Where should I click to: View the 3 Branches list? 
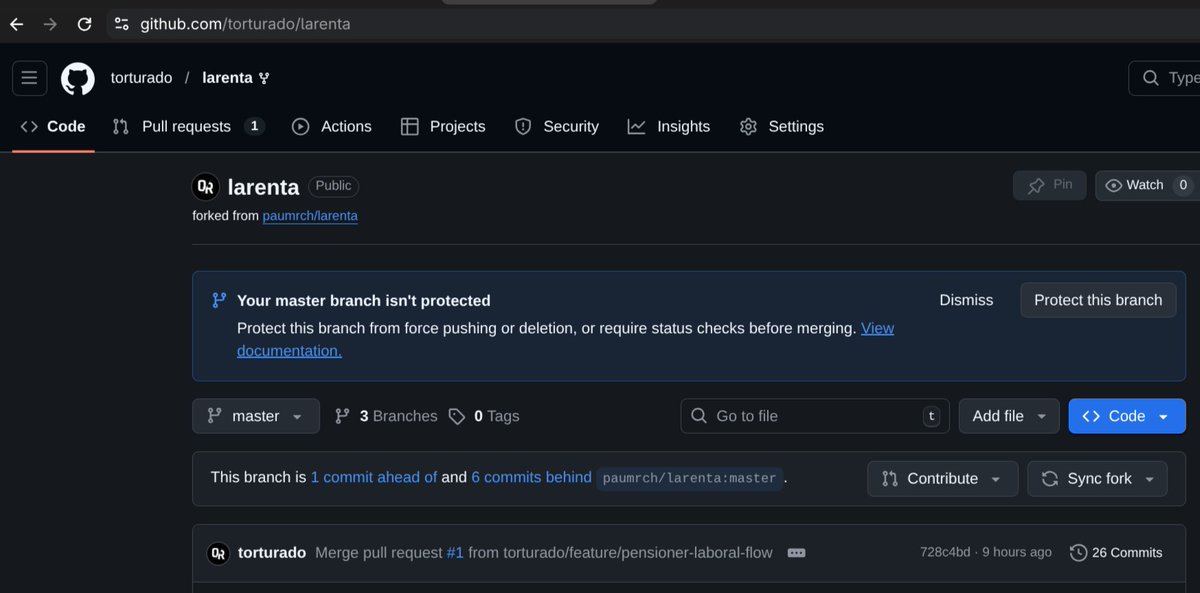[386, 416]
